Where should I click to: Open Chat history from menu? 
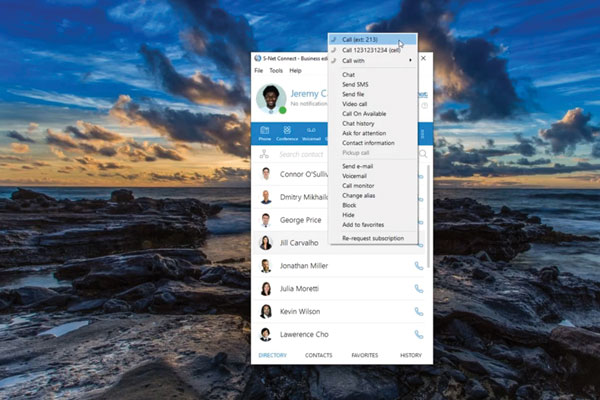[x=358, y=123]
